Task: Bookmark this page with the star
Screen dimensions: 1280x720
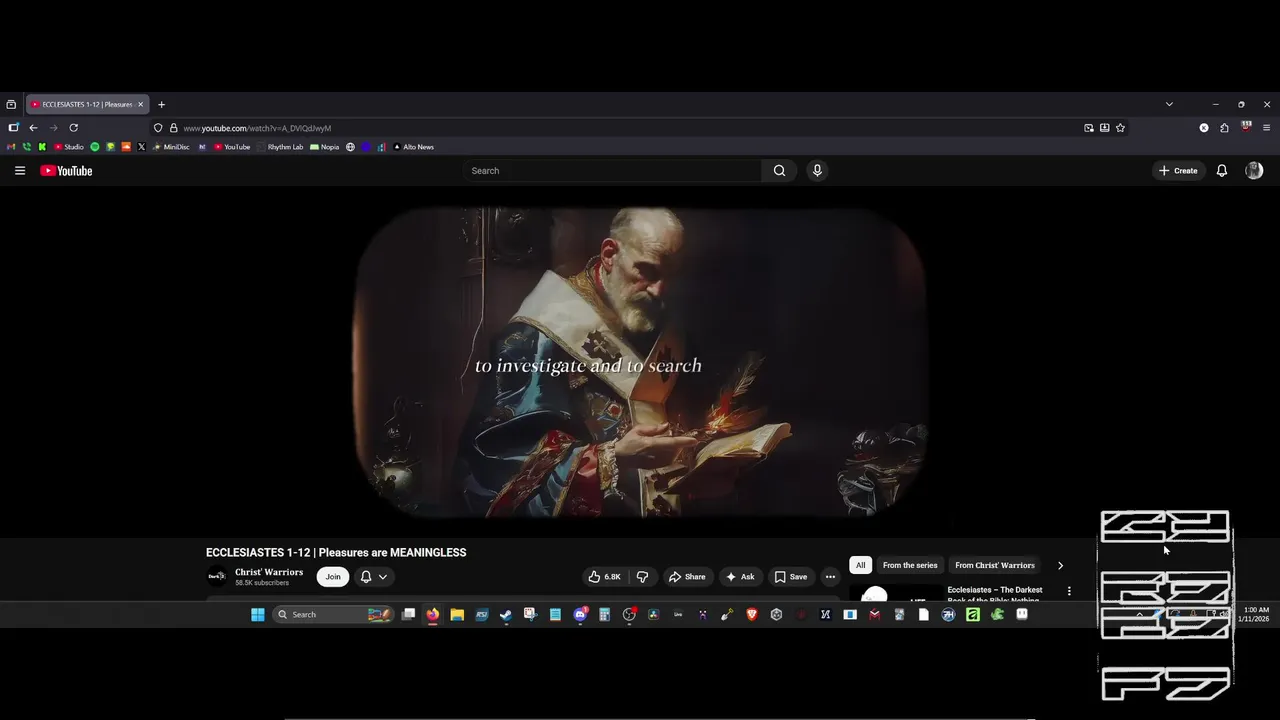Action: click(x=1120, y=128)
